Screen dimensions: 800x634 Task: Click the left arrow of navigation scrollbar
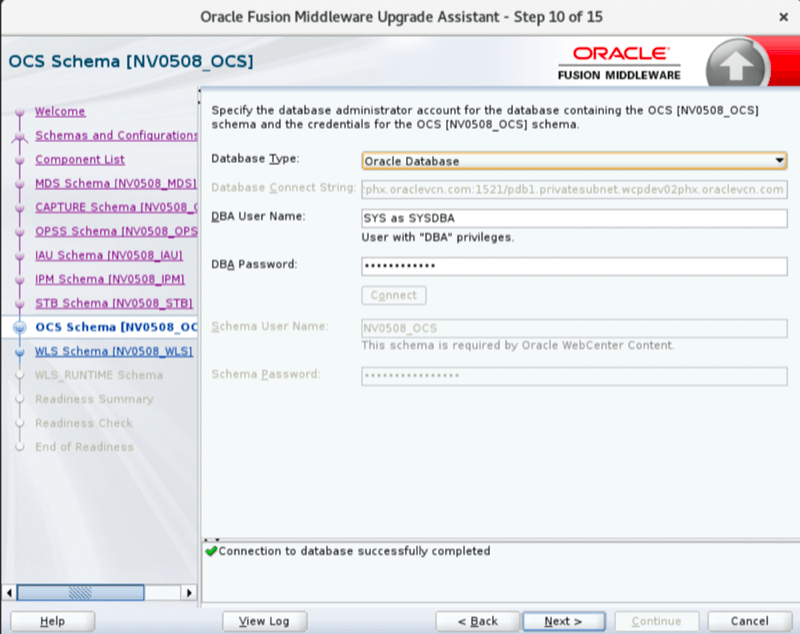click(x=9, y=593)
